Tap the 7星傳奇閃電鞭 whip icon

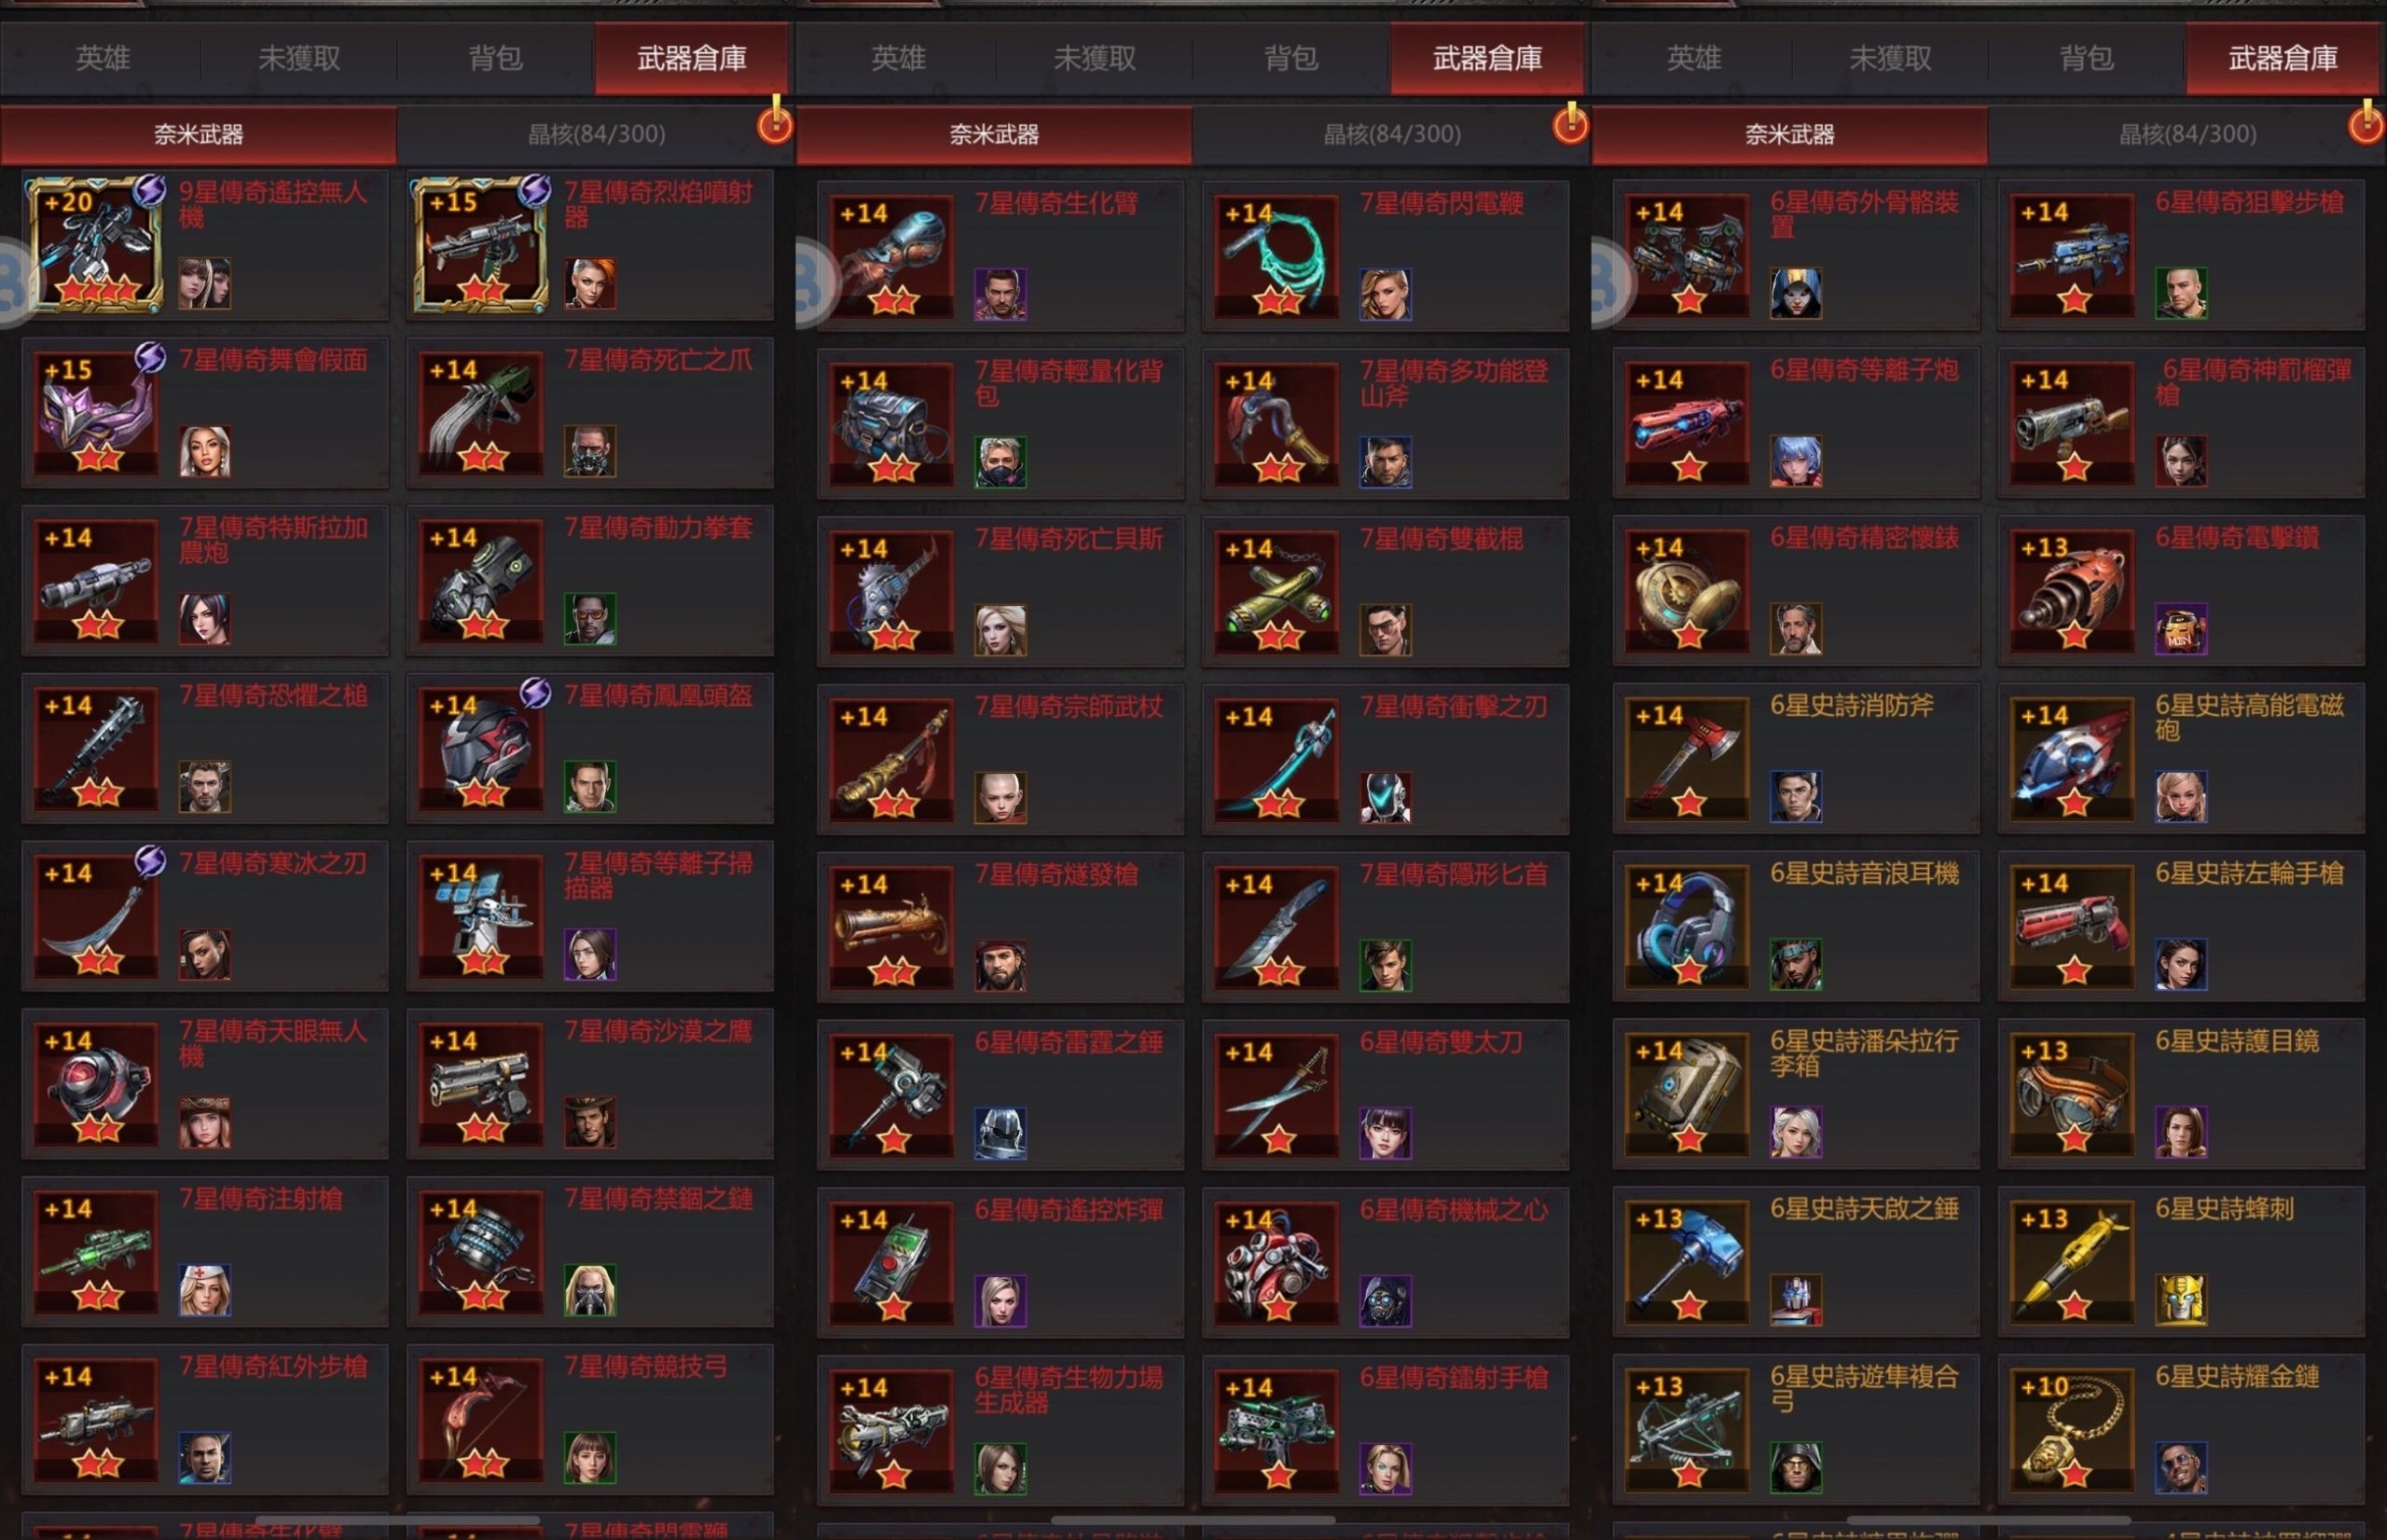pos(1277,257)
